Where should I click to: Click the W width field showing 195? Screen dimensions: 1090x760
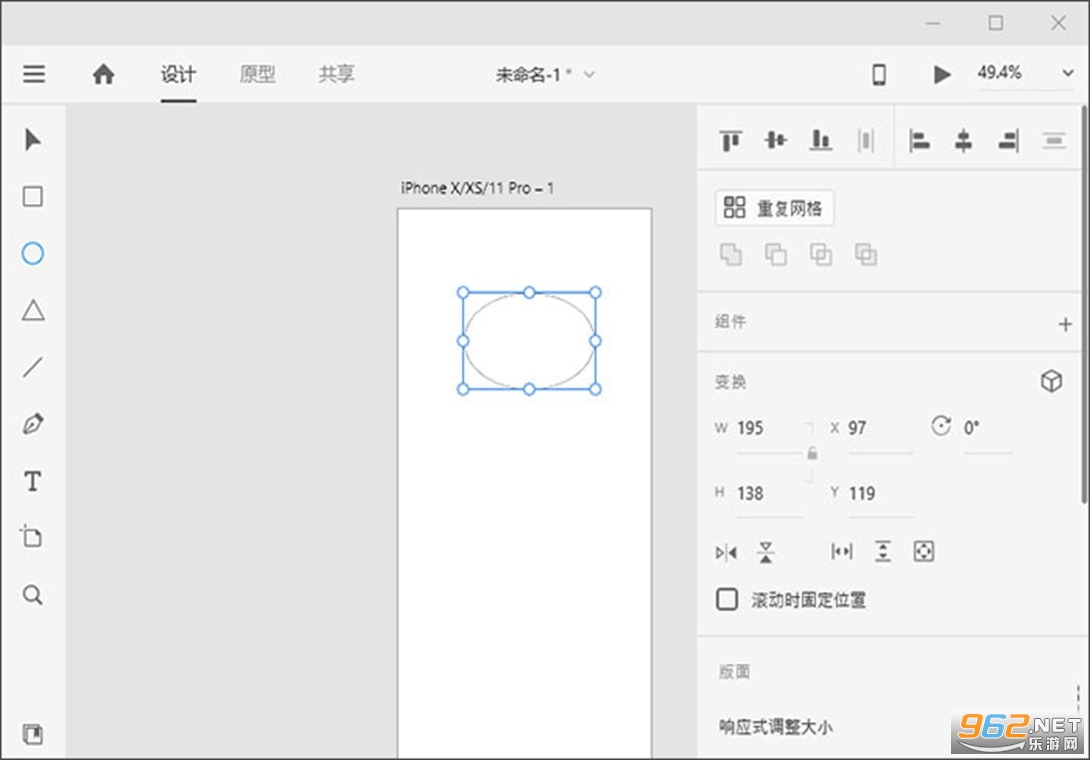(769, 428)
